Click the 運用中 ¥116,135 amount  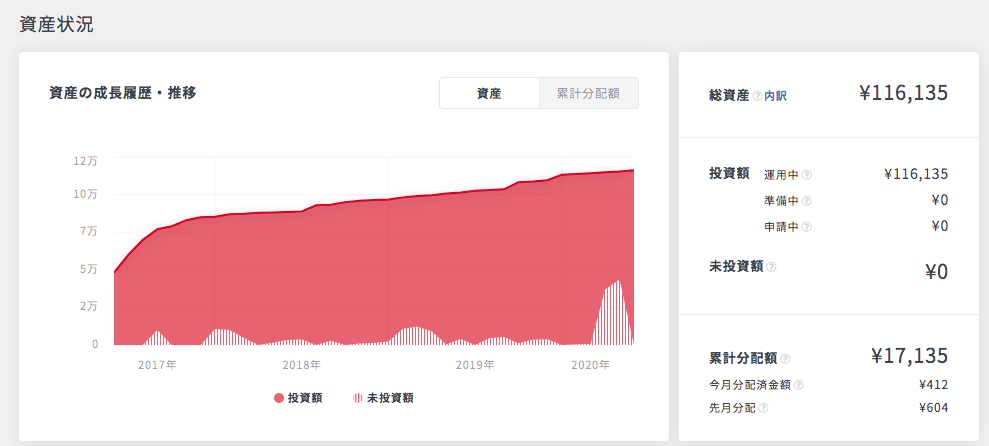click(x=916, y=175)
